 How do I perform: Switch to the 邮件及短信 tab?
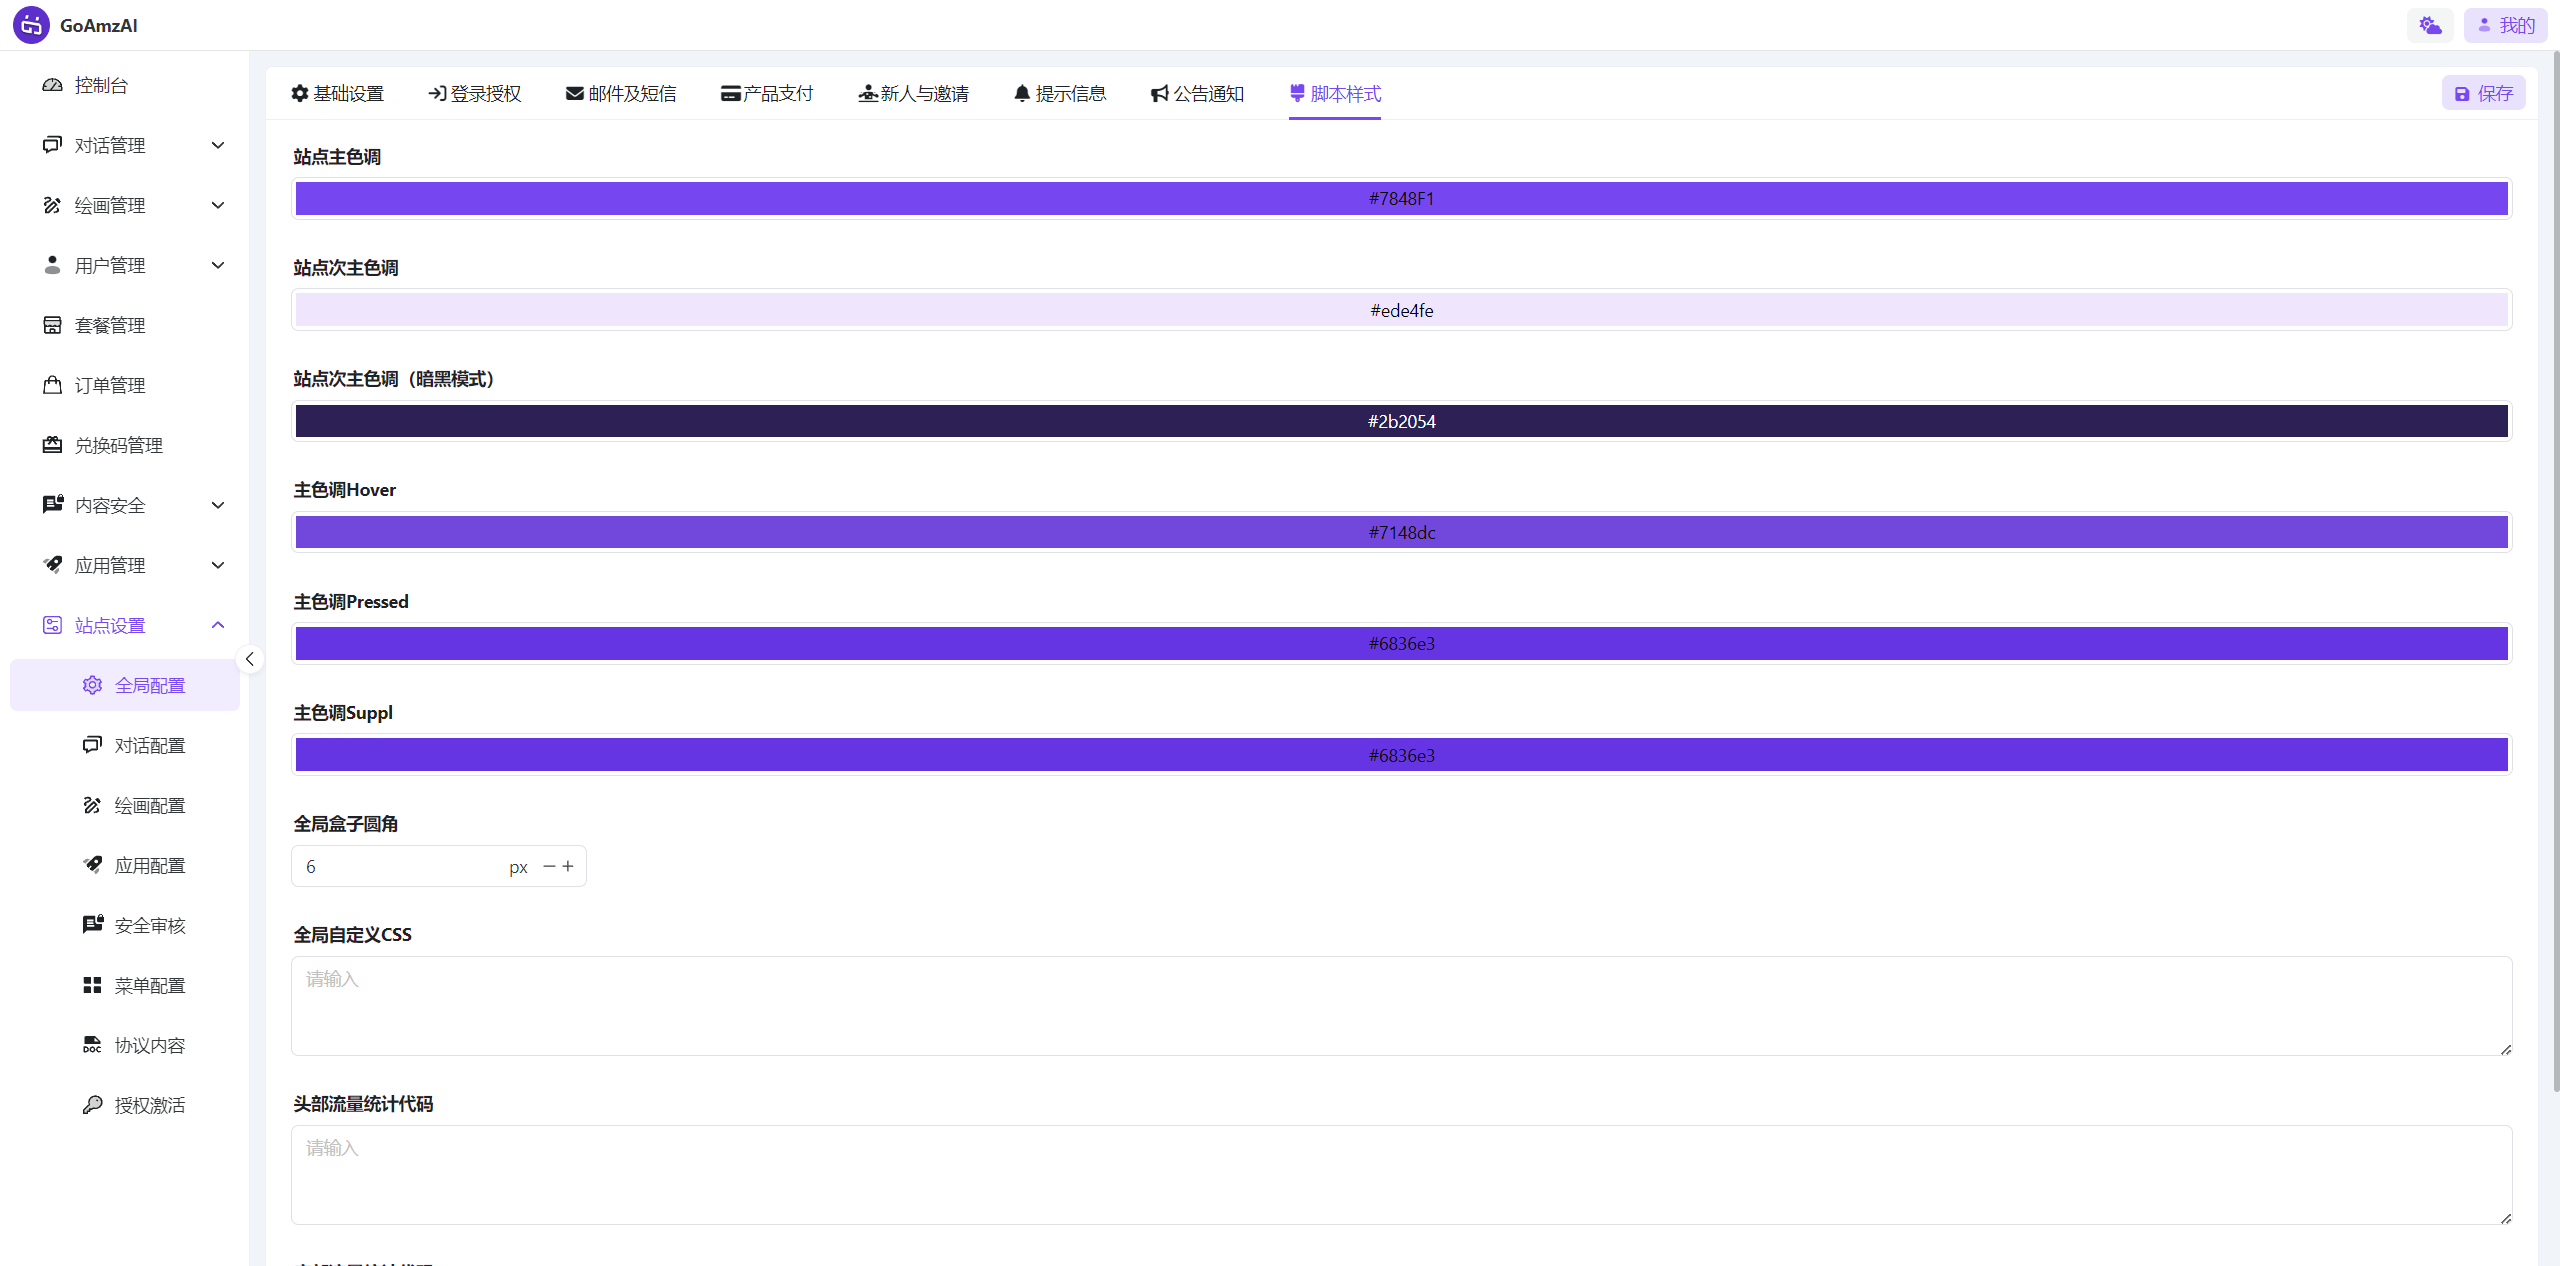point(621,93)
